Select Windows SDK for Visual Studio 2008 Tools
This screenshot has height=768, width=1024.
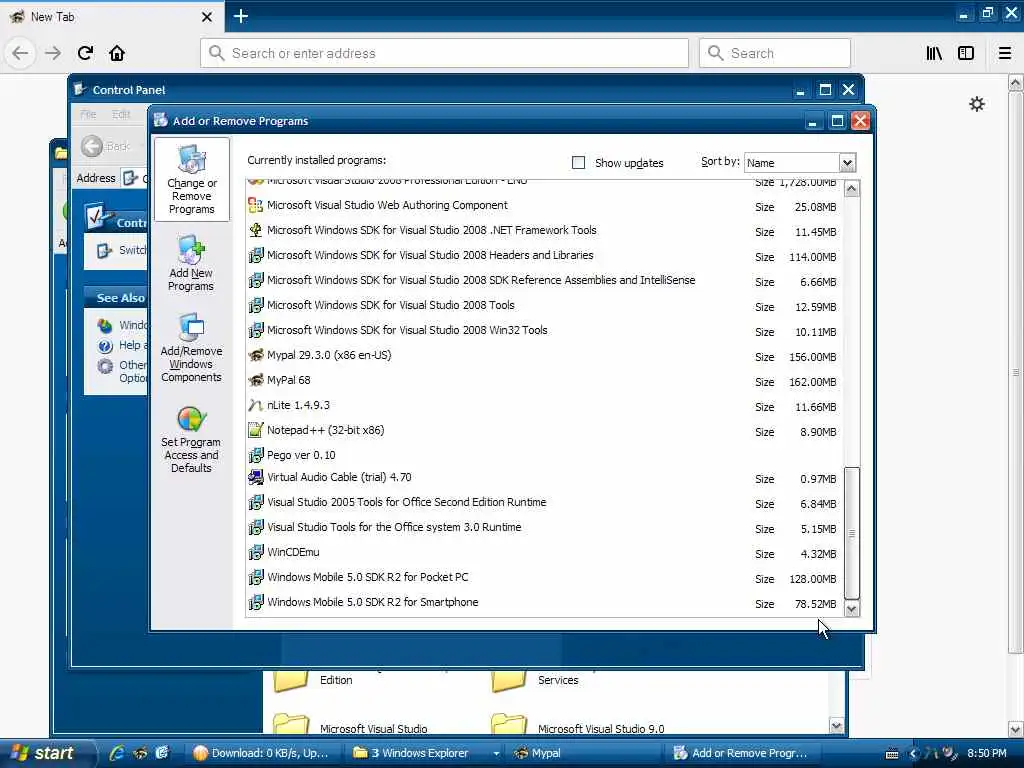click(544, 305)
